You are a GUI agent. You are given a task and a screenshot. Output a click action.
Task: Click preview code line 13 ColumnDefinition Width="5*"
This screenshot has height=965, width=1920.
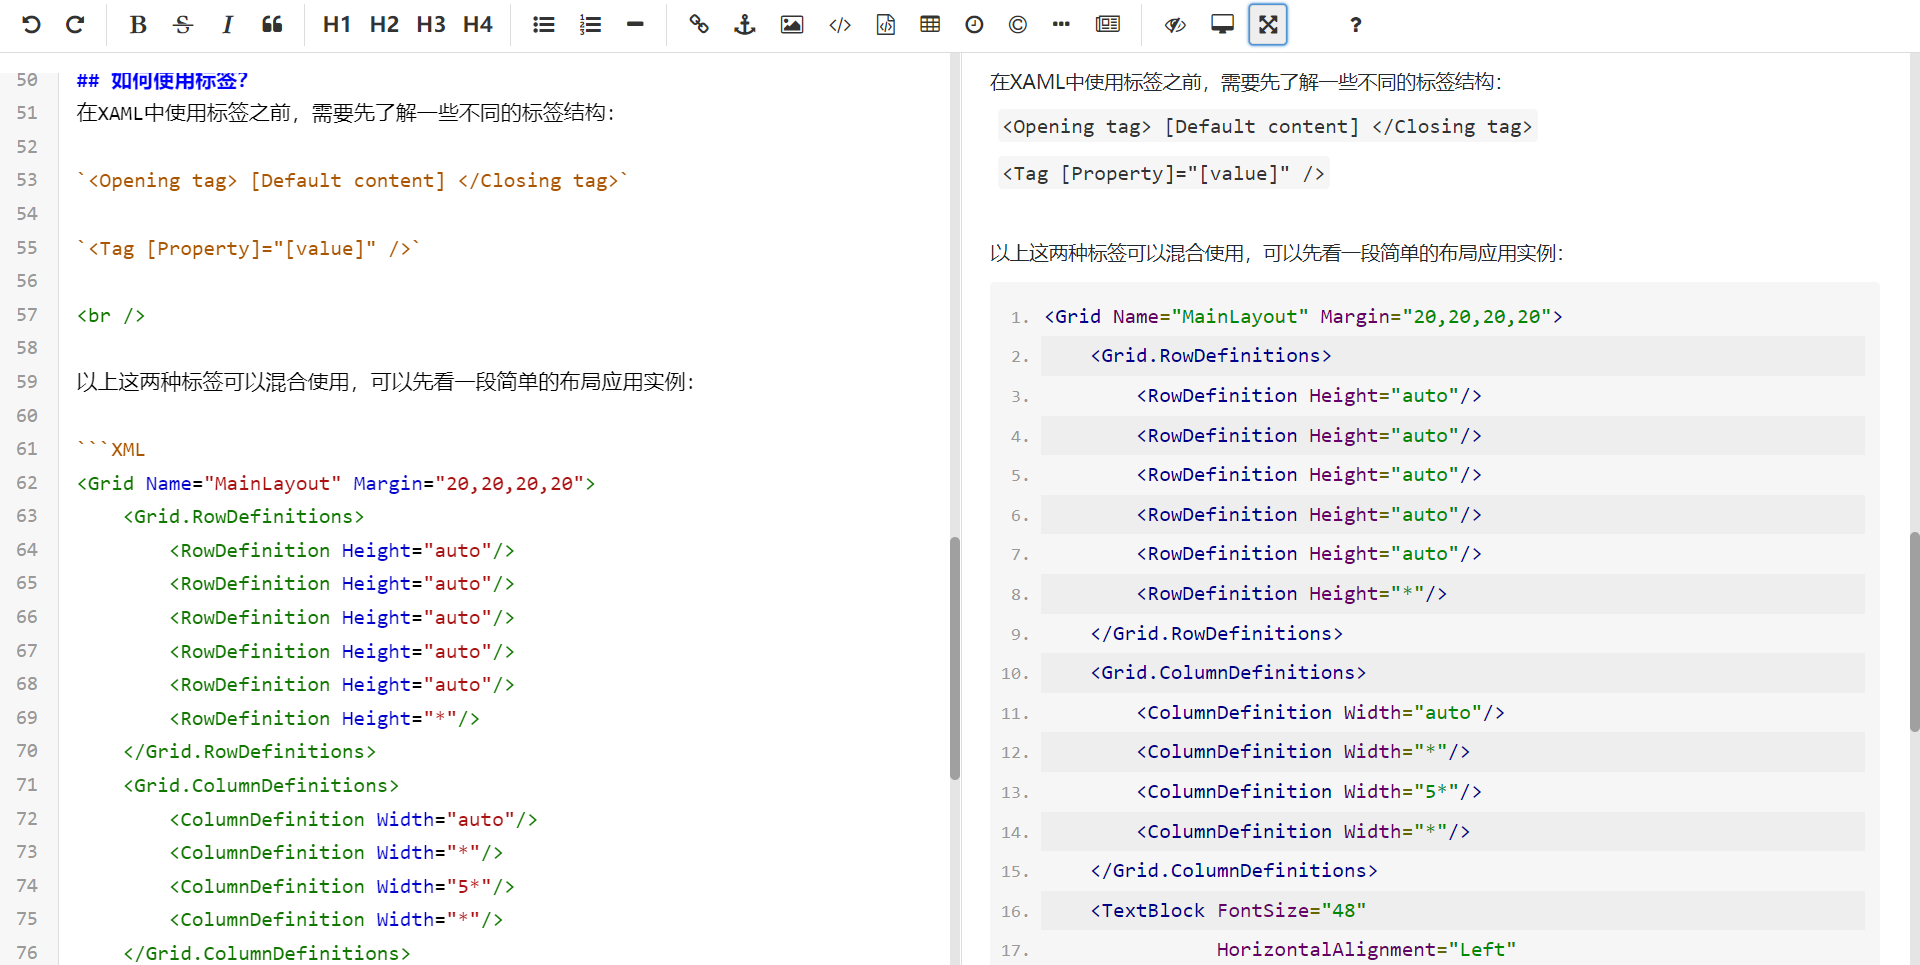[1309, 792]
